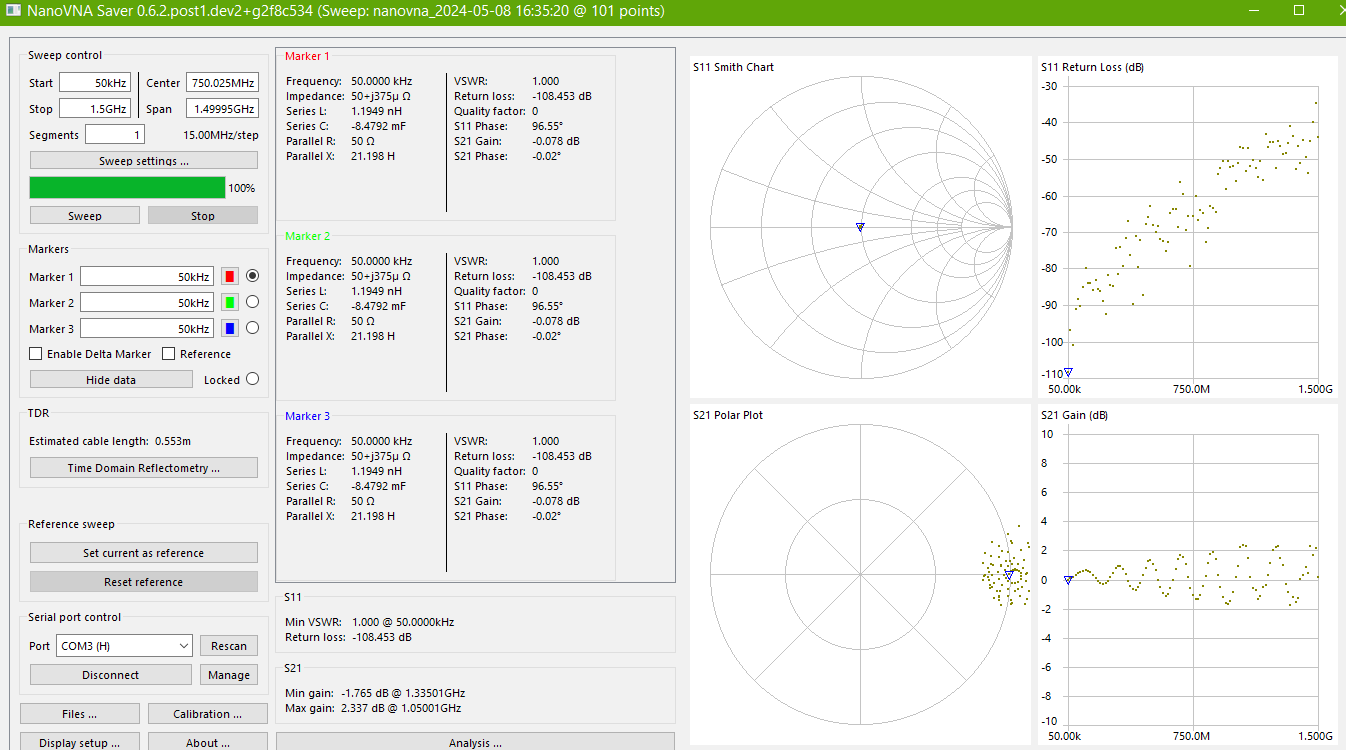Open the Manage device dialog
This screenshot has height=750, width=1346.
[229, 675]
